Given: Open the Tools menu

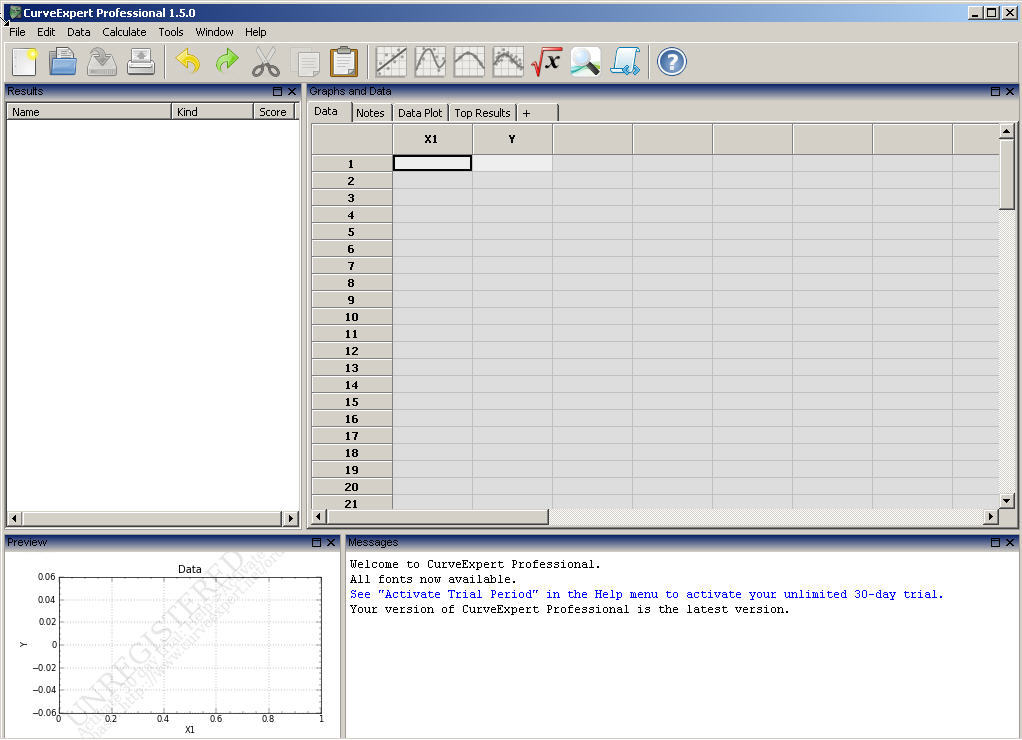Looking at the screenshot, I should pos(171,32).
